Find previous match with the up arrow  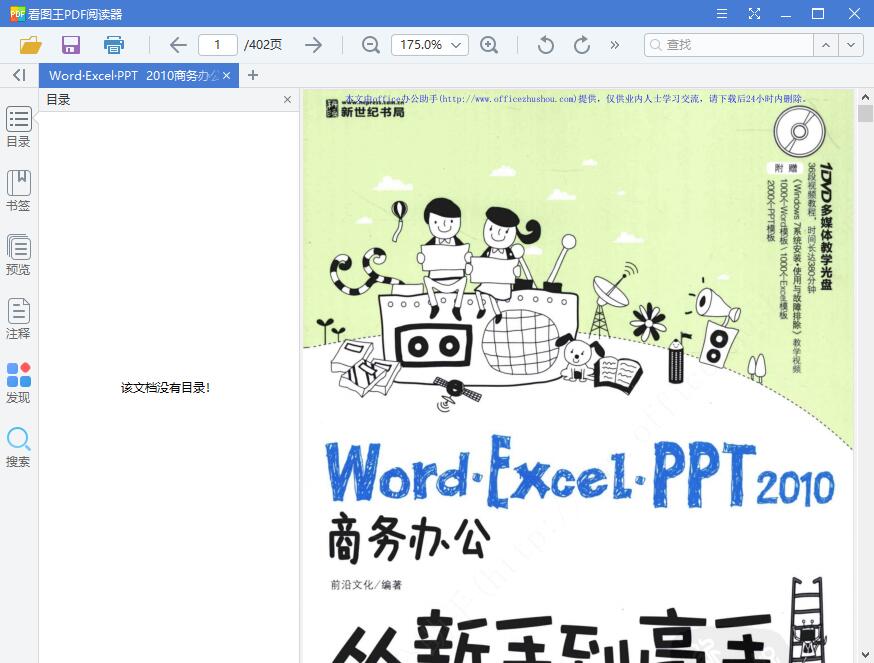click(826, 45)
